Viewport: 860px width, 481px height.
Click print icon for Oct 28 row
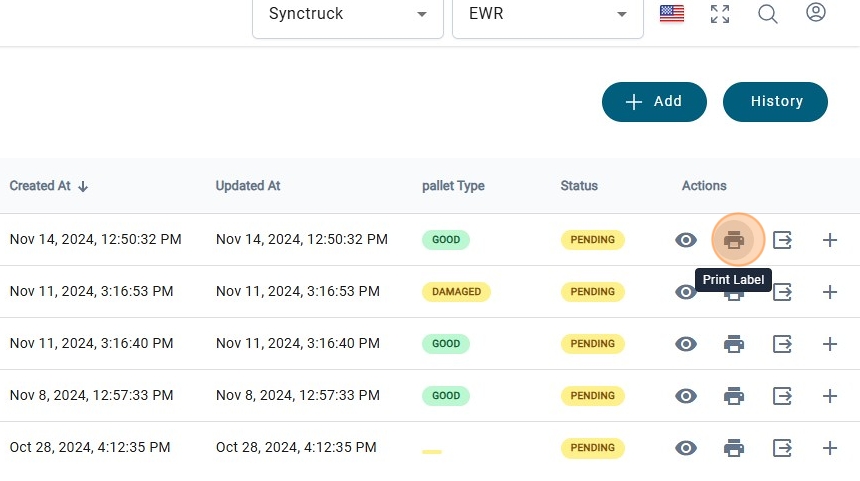click(x=734, y=448)
